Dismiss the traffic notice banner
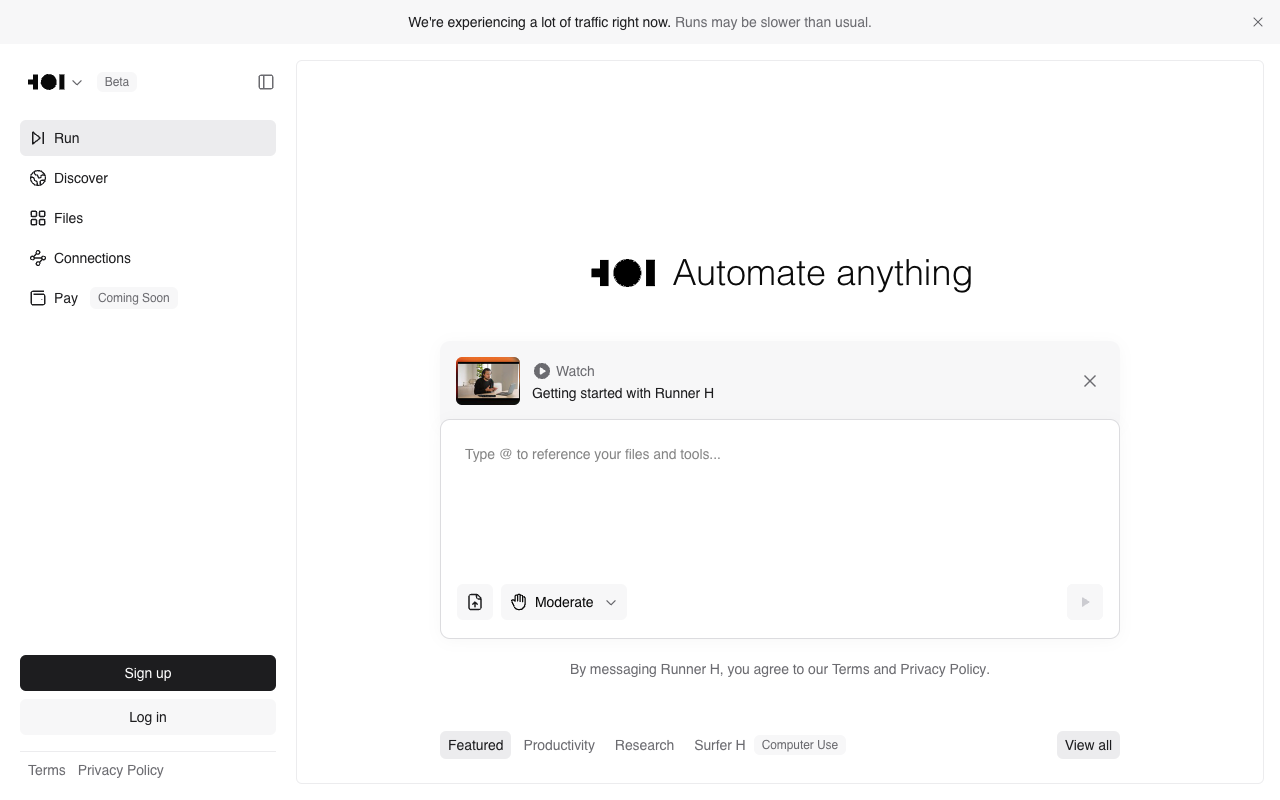1280x800 pixels. [1258, 22]
